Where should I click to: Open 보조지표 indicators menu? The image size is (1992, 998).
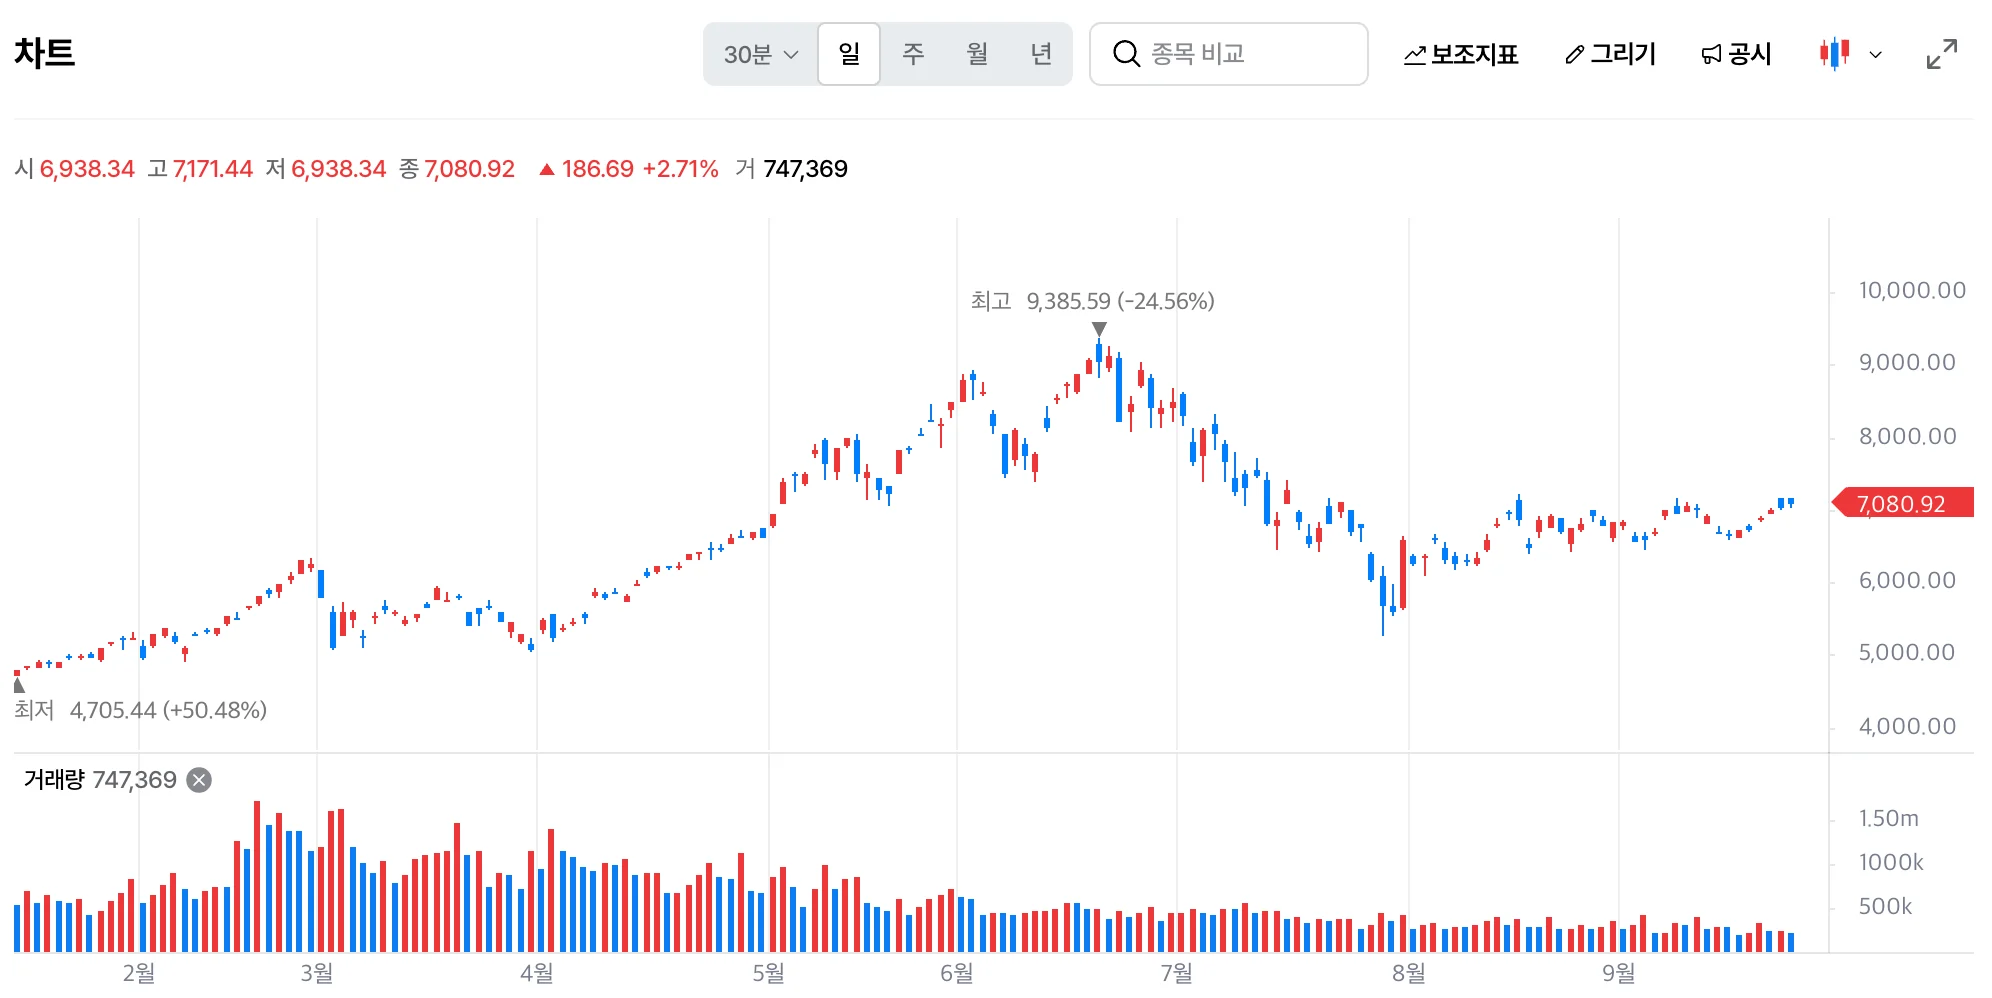click(x=1461, y=54)
